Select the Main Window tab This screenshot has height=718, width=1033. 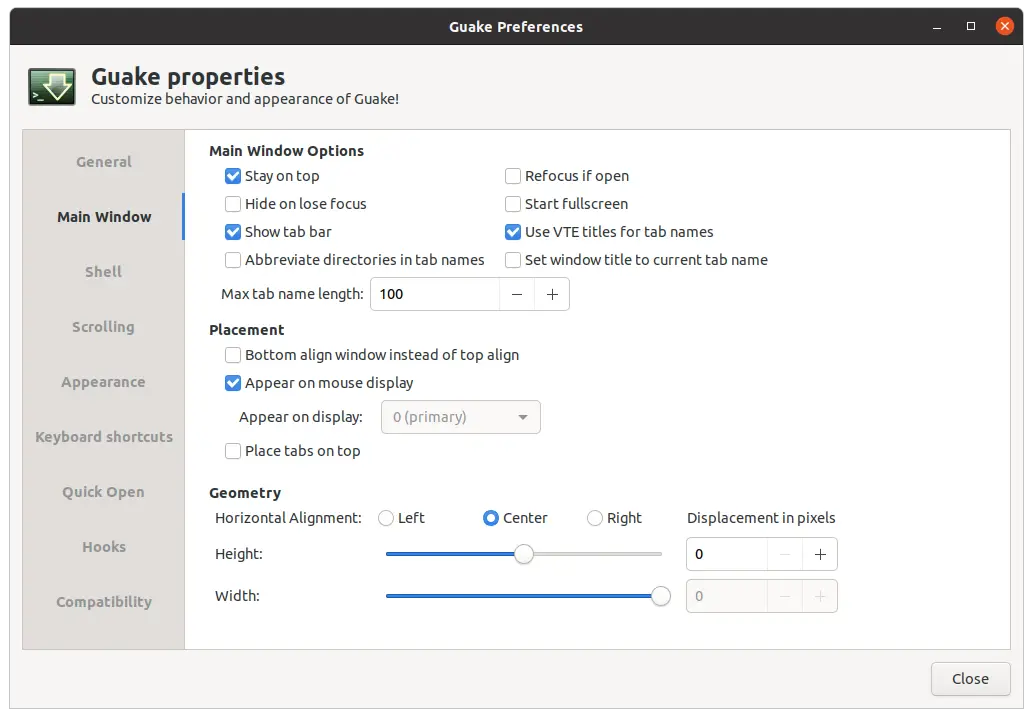(103, 217)
